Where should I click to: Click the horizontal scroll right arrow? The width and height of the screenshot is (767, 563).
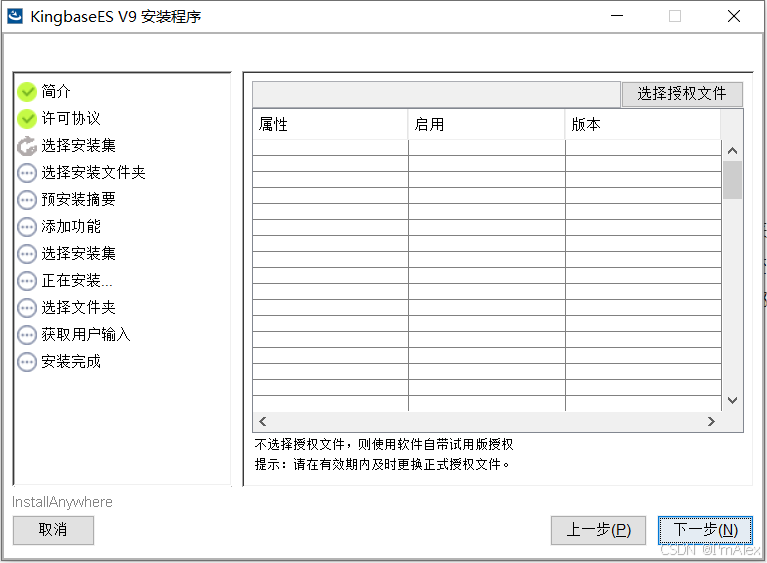click(x=711, y=421)
